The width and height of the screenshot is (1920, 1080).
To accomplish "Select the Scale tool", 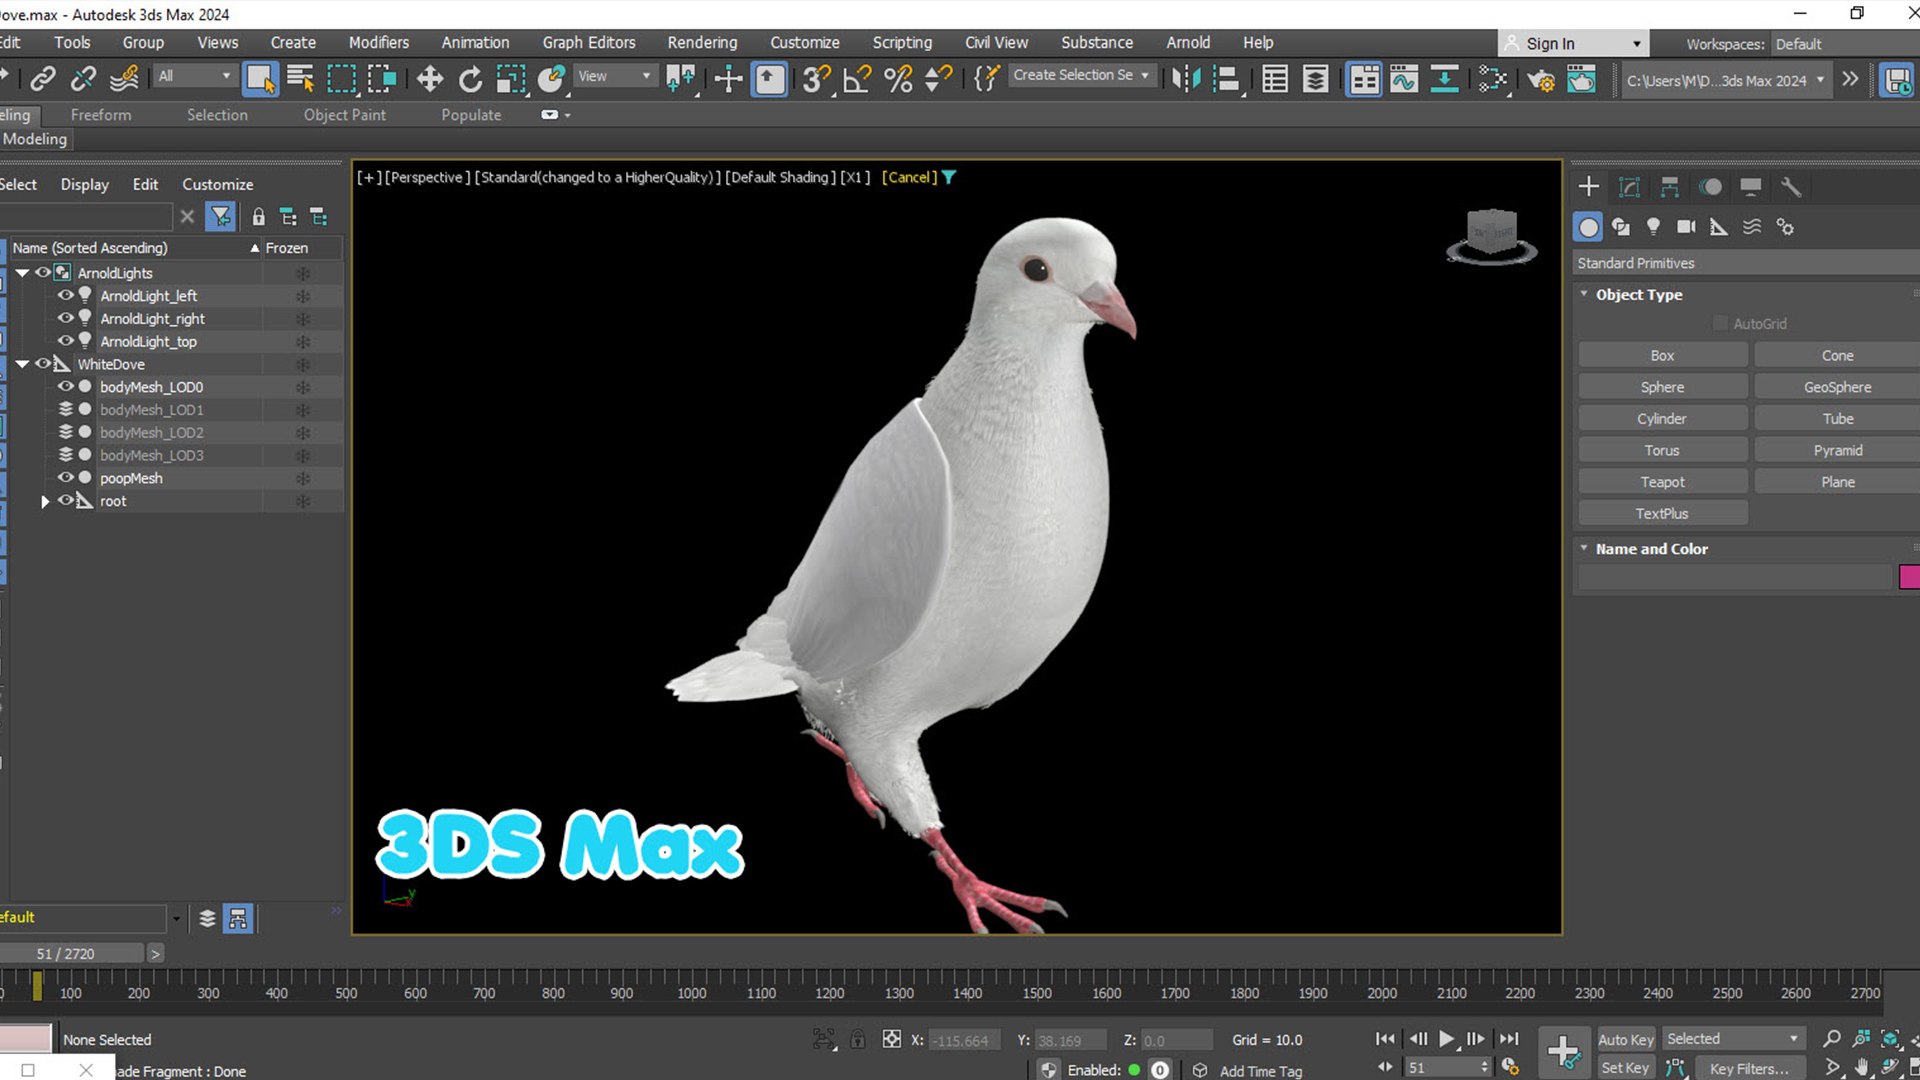I will pos(511,78).
